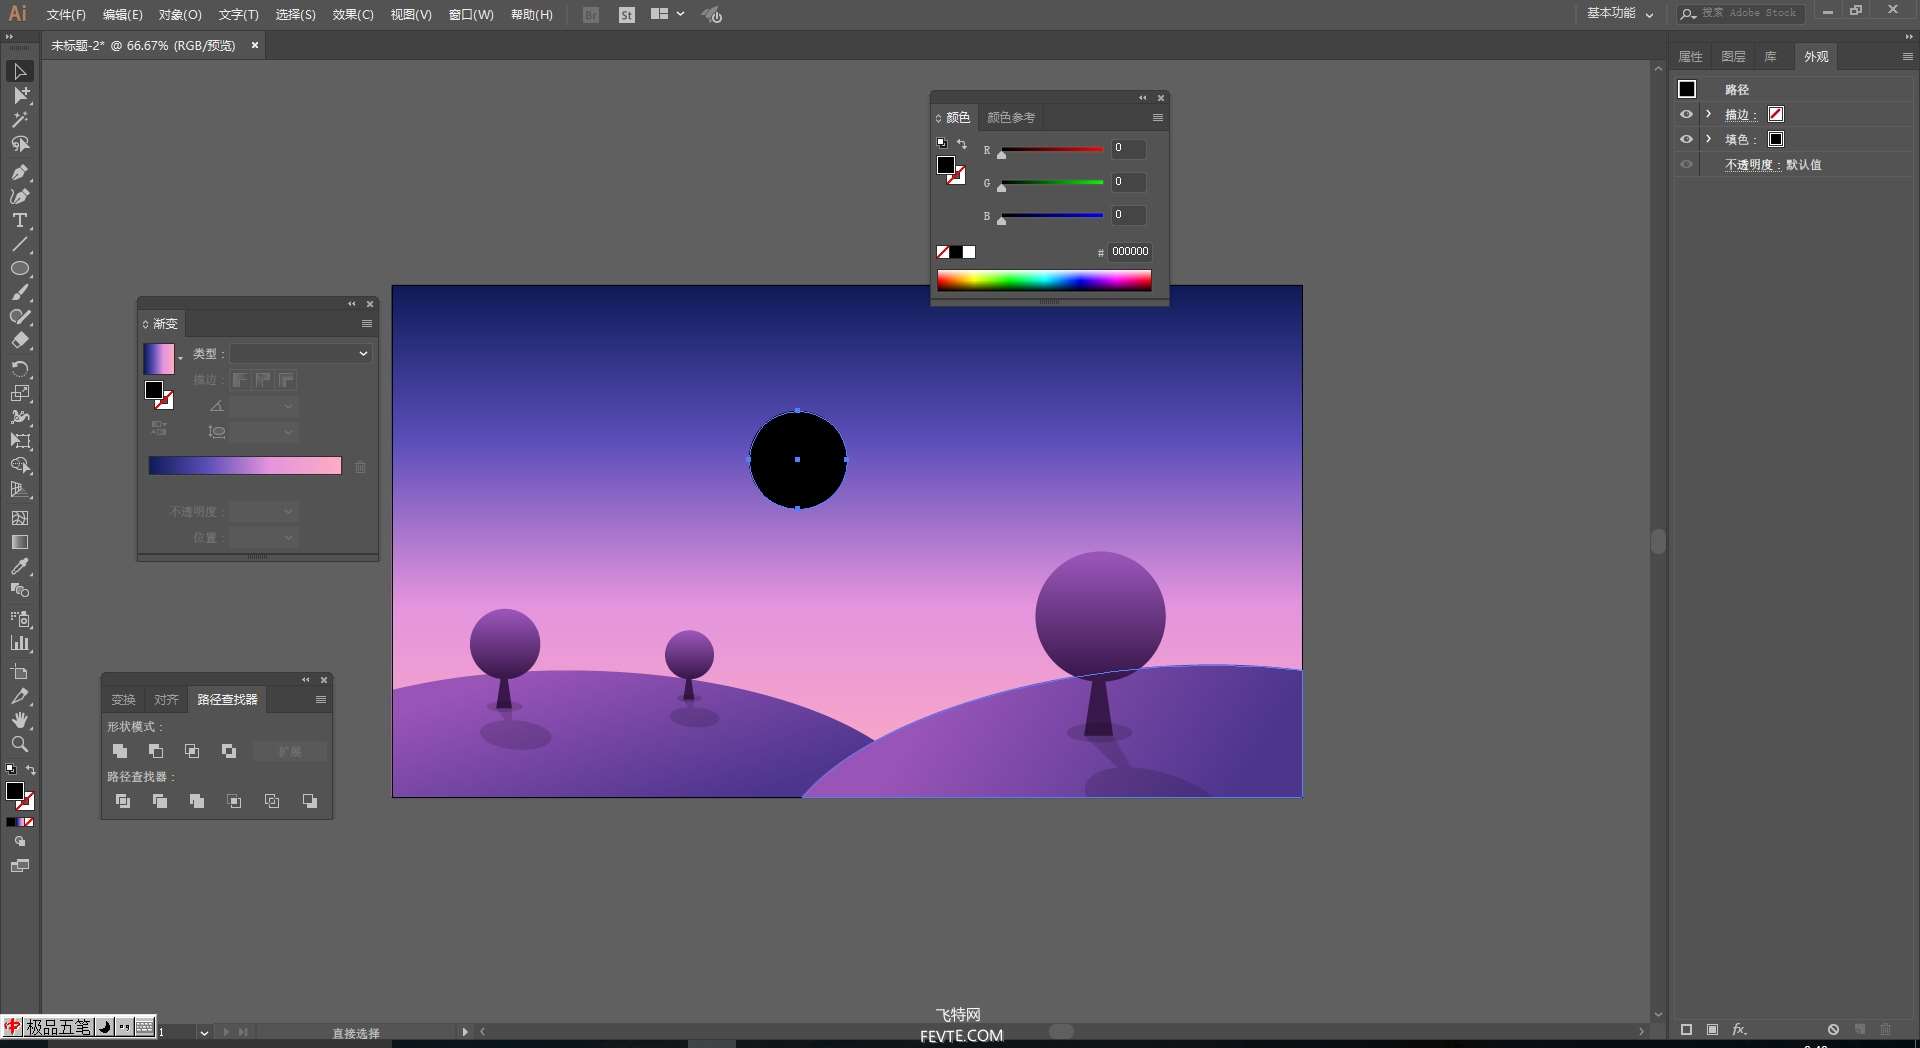Select the Artboard tool
The height and width of the screenshot is (1048, 1920).
20,672
